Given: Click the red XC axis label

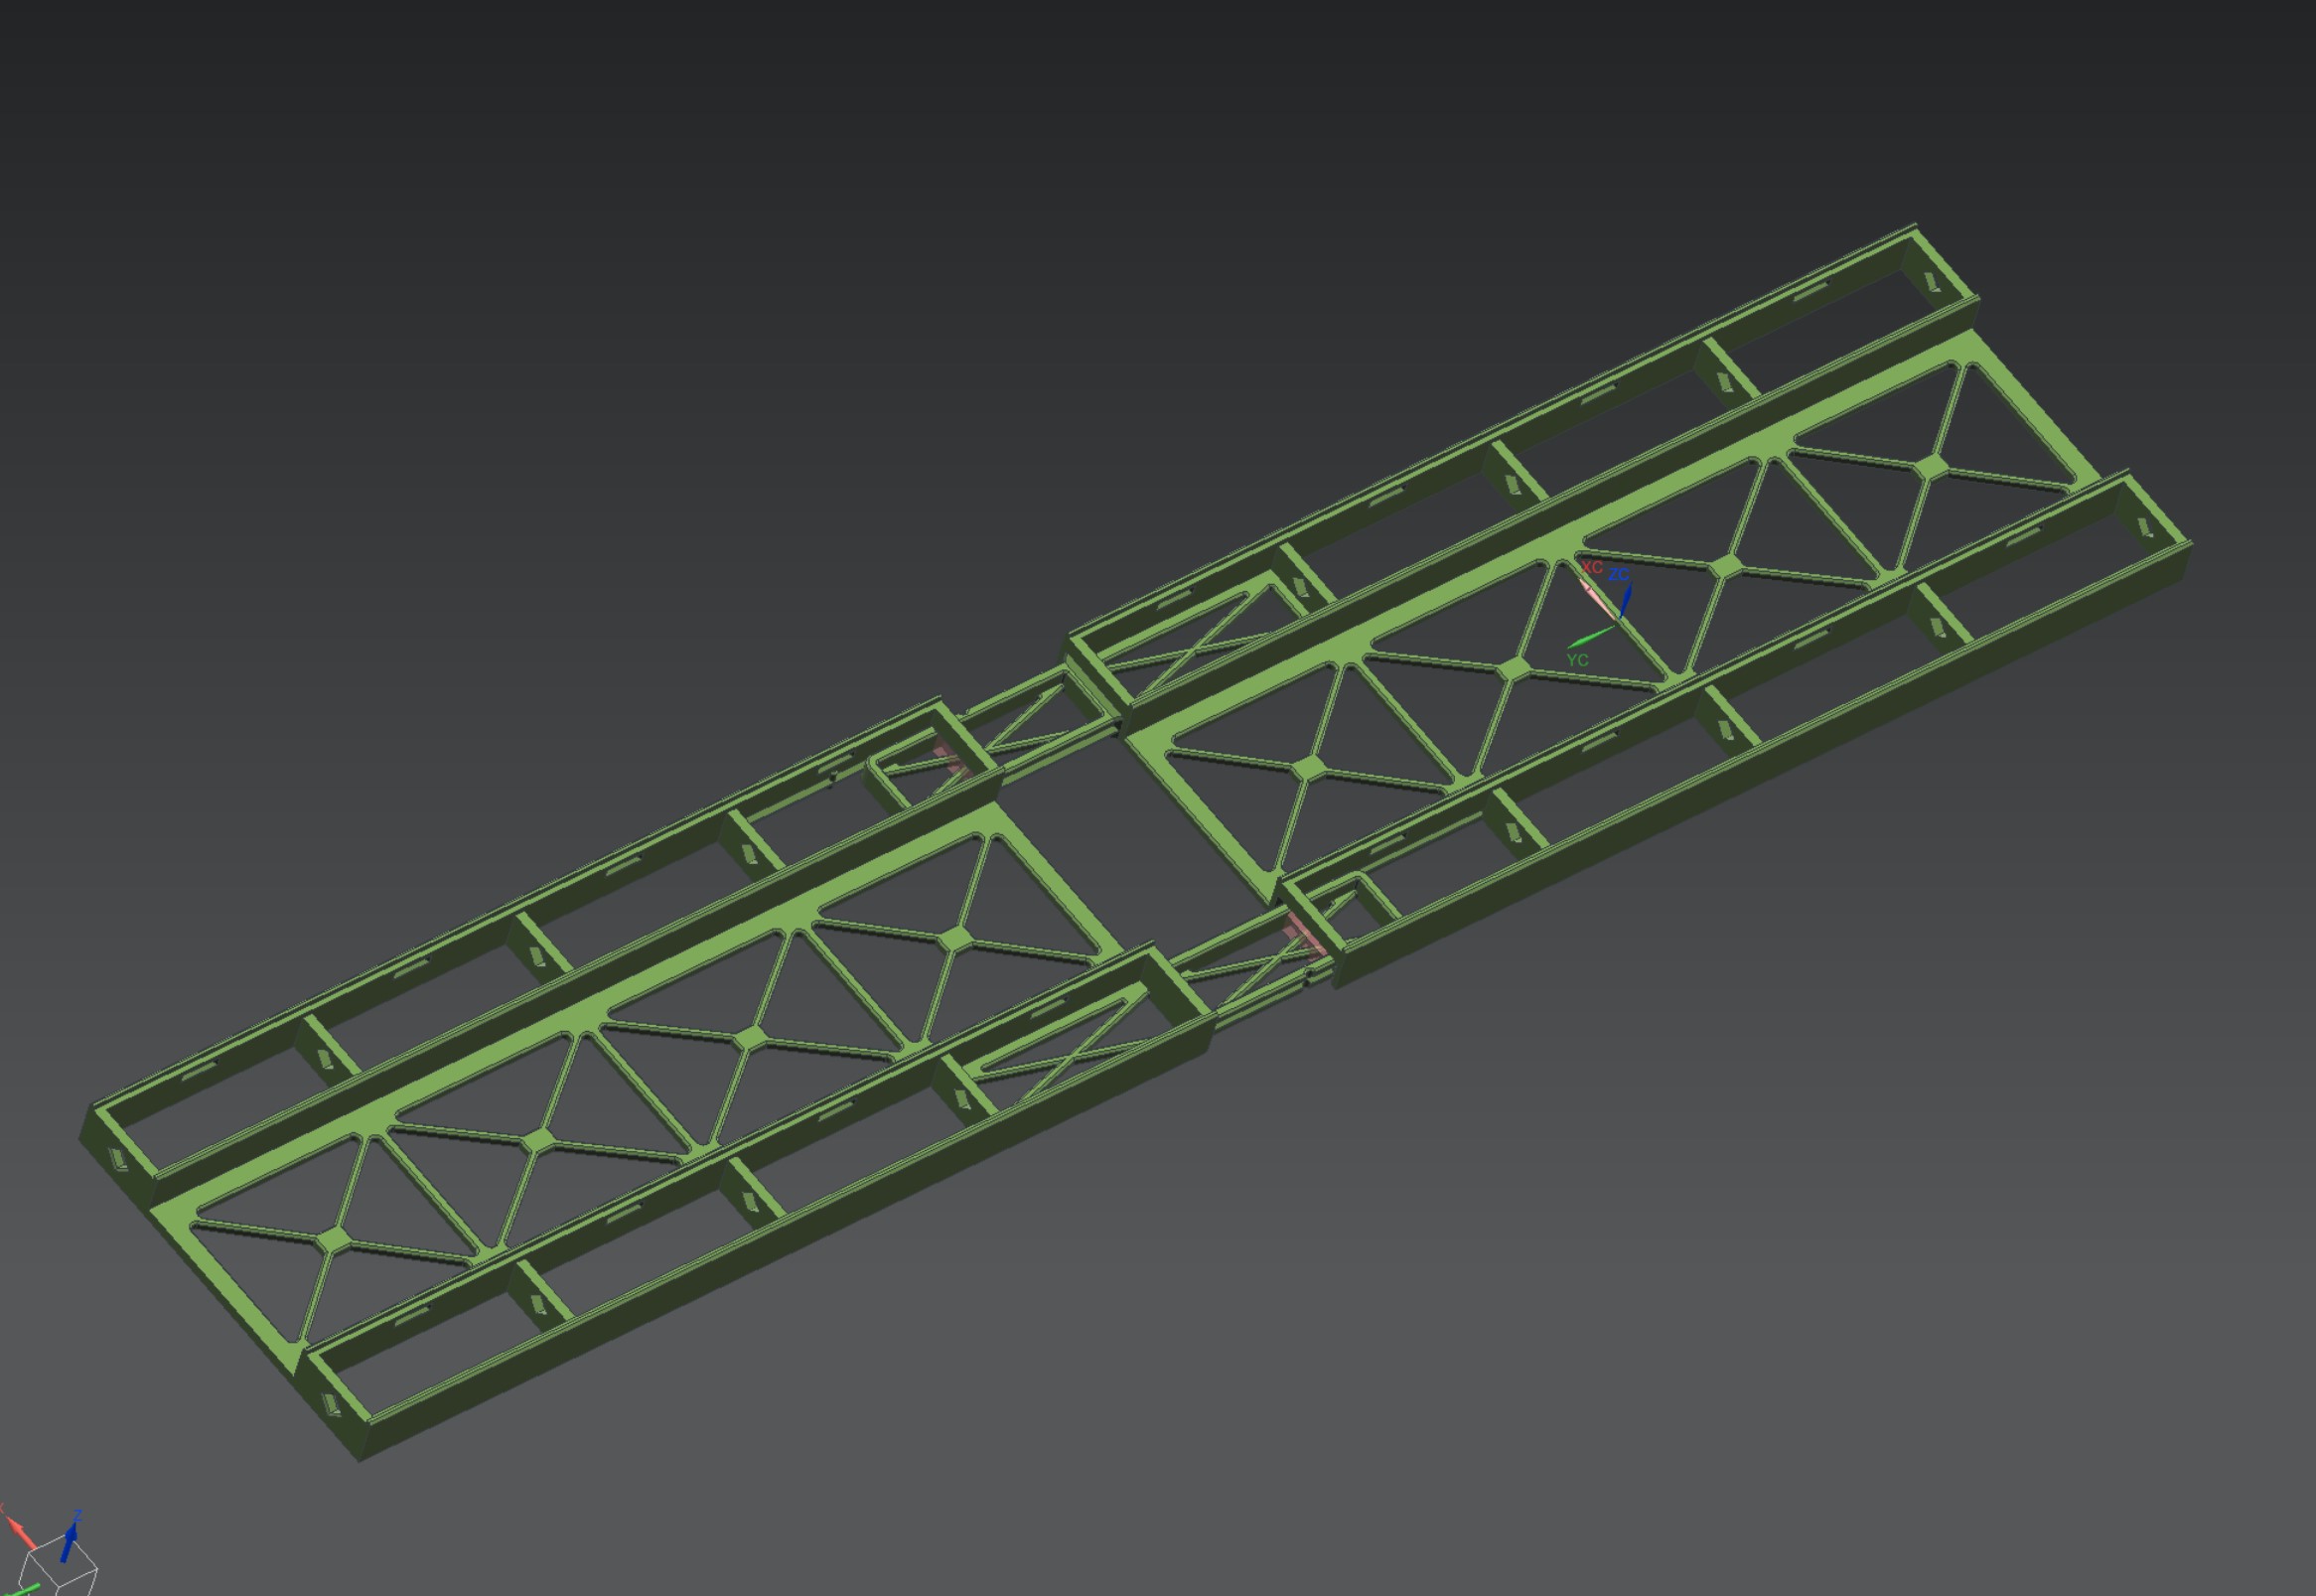Looking at the screenshot, I should (x=1592, y=568).
